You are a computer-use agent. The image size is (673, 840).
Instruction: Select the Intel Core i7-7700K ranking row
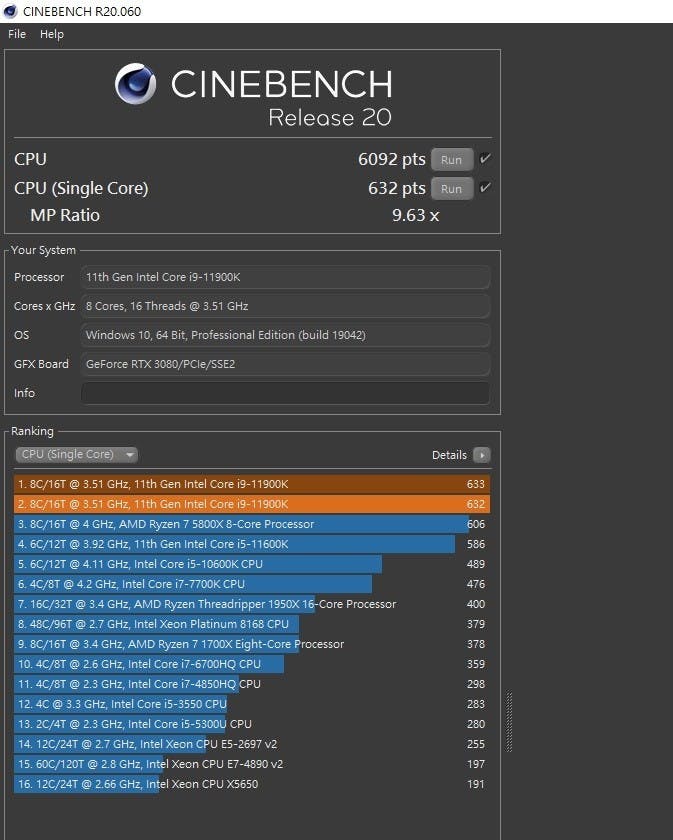click(252, 584)
